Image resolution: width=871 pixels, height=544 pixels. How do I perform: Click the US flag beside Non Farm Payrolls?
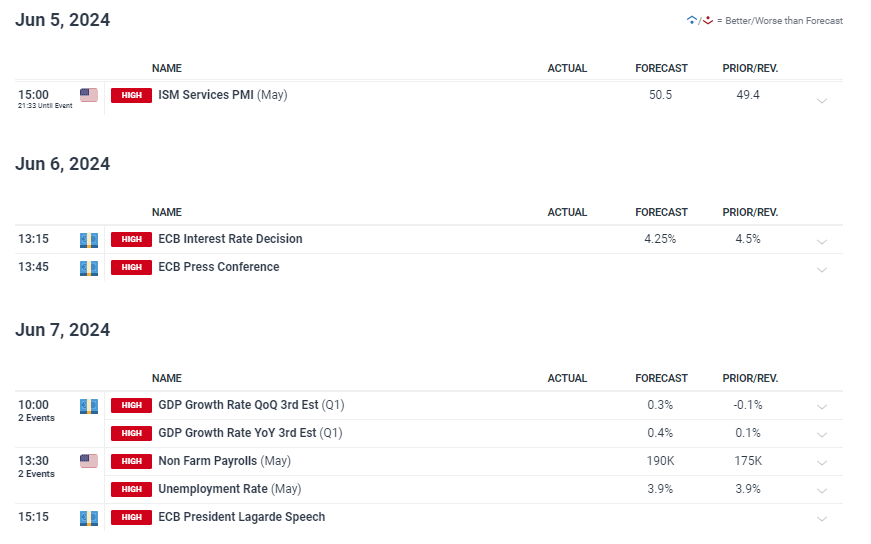click(89, 461)
